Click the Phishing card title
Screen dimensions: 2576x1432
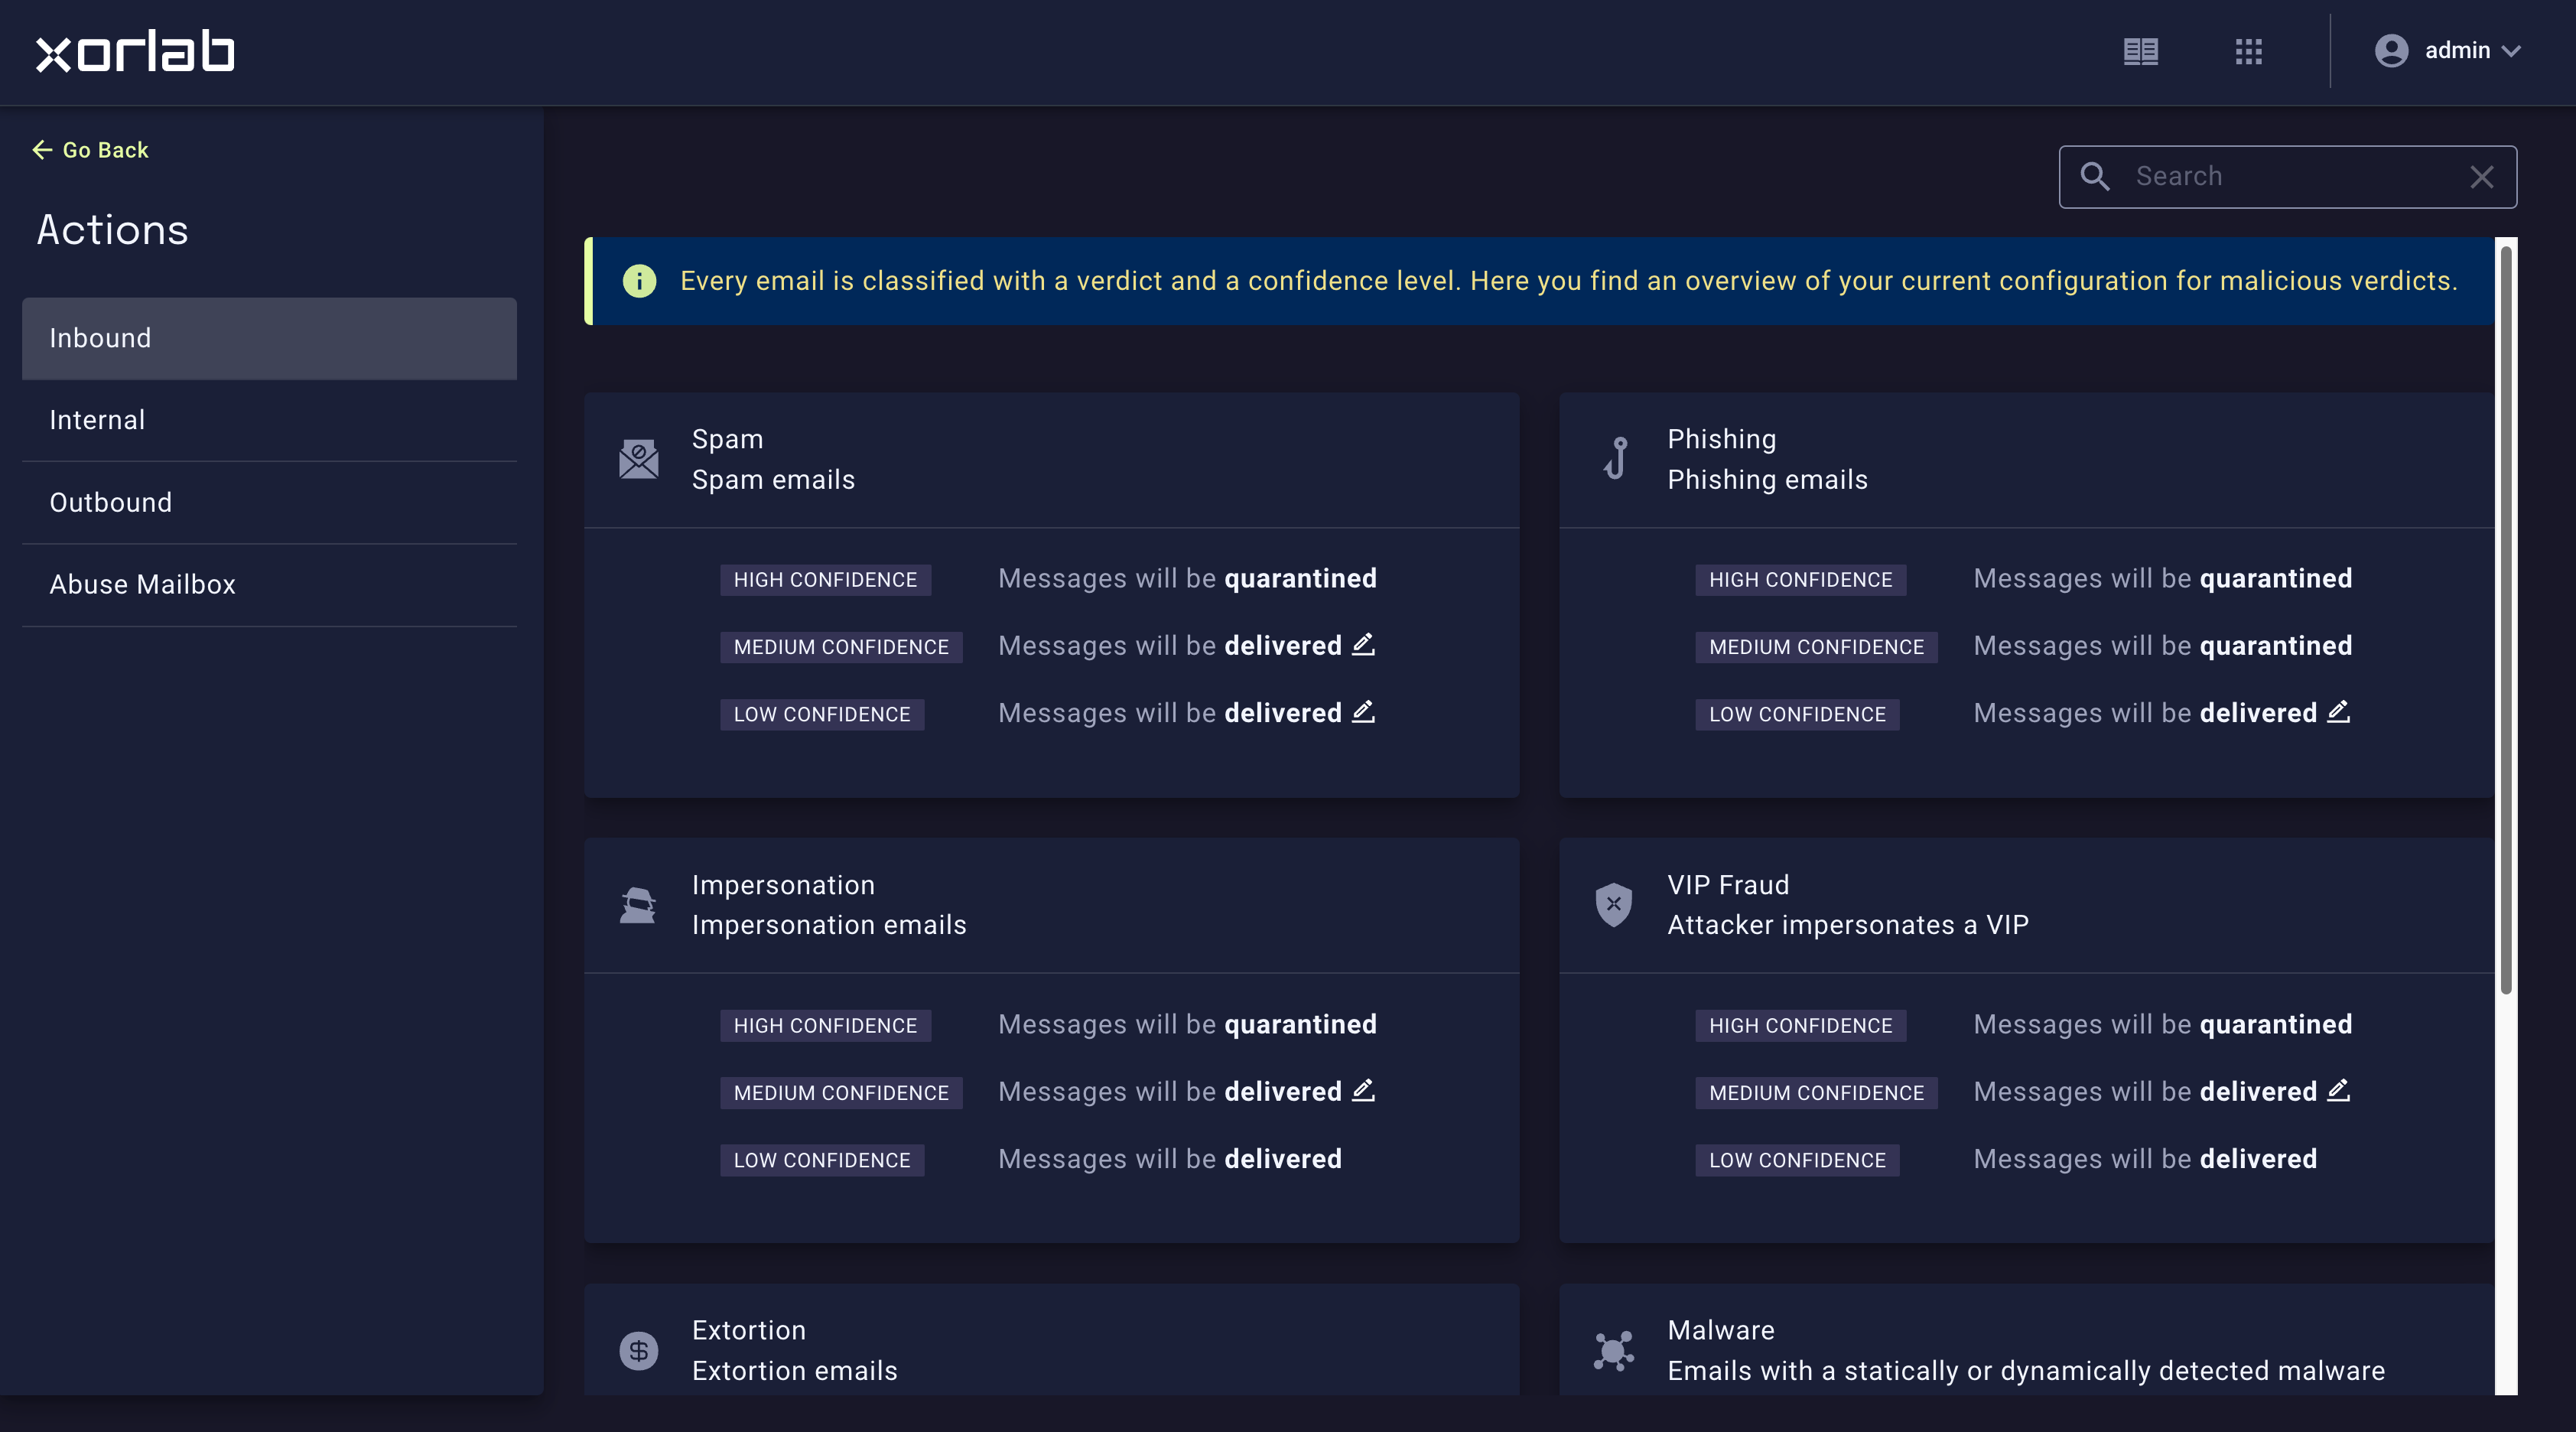[x=1722, y=439]
